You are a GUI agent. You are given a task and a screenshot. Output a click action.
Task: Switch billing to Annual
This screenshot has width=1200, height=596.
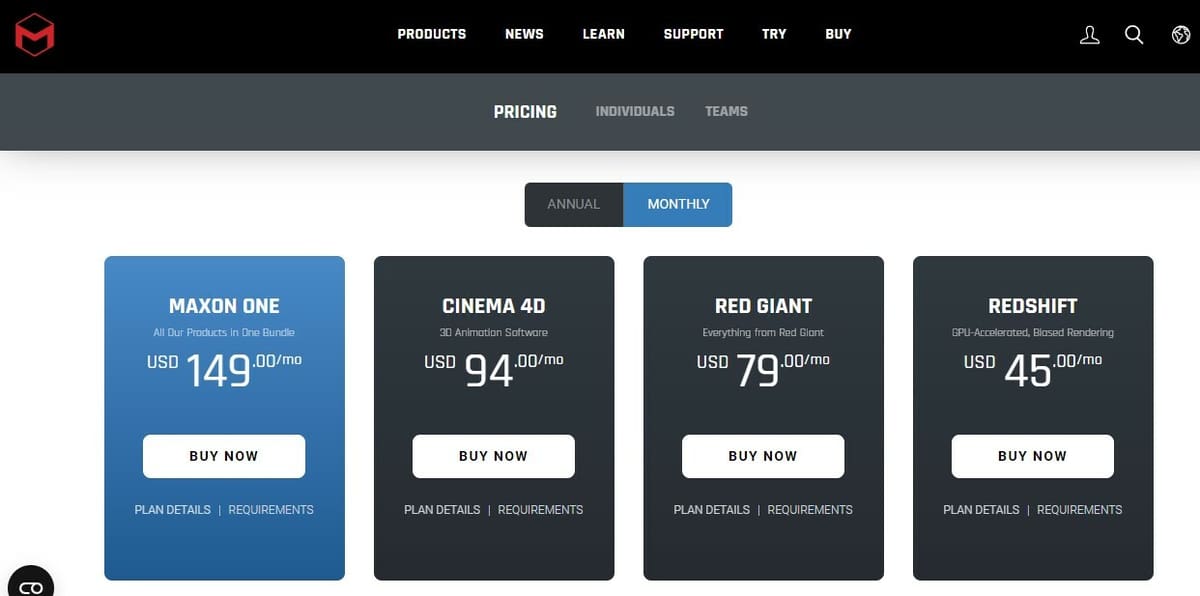[x=574, y=204]
